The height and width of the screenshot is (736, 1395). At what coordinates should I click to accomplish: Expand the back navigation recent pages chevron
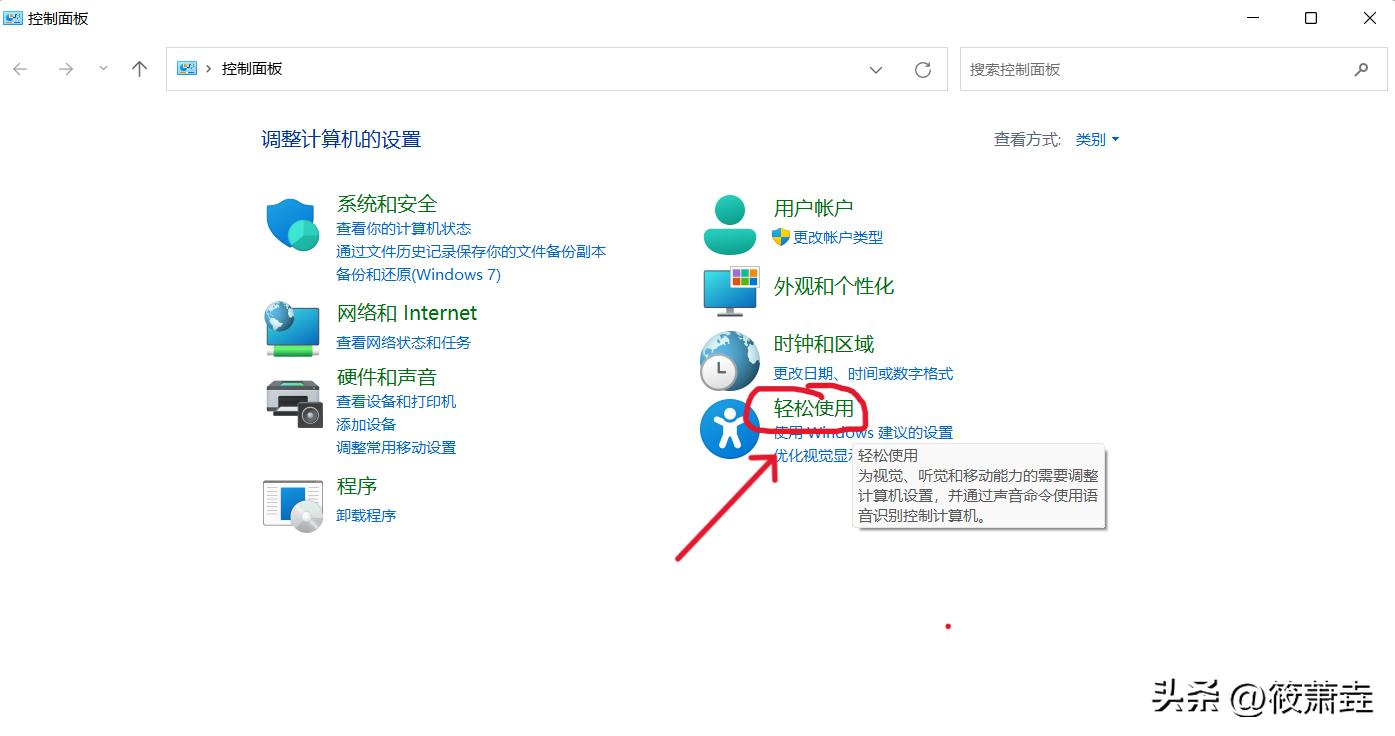[x=102, y=69]
